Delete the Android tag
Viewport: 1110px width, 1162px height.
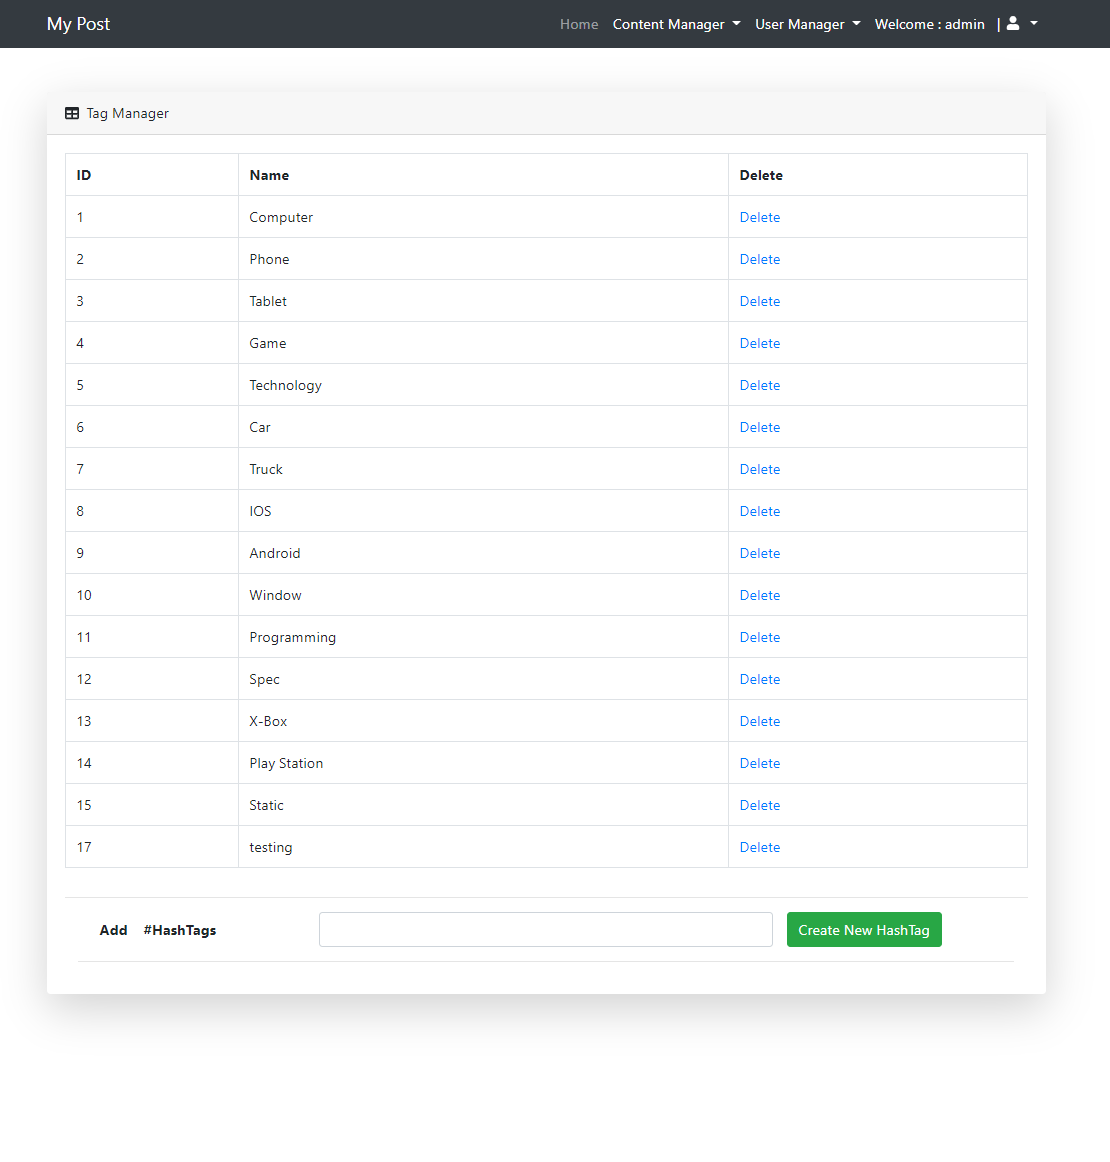(x=760, y=553)
